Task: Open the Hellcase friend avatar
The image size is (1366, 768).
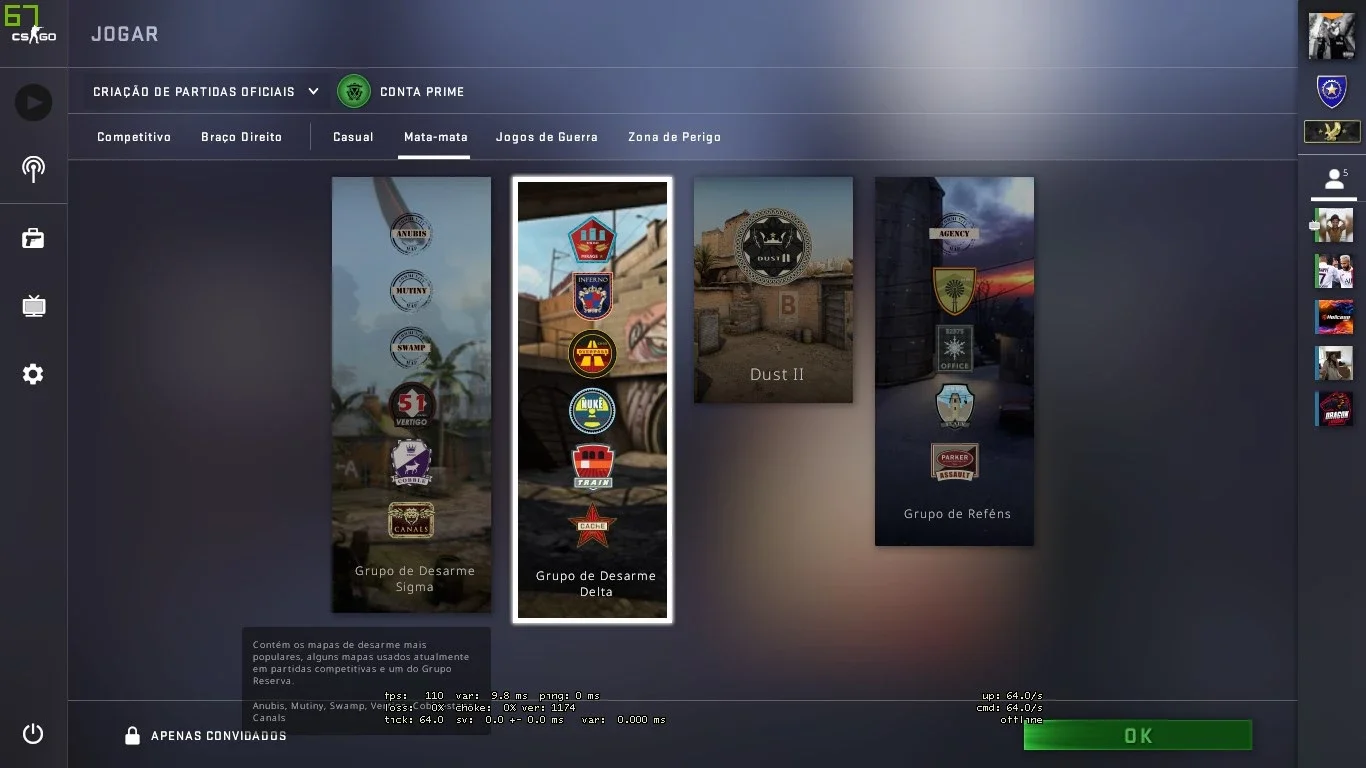Action: click(x=1334, y=318)
